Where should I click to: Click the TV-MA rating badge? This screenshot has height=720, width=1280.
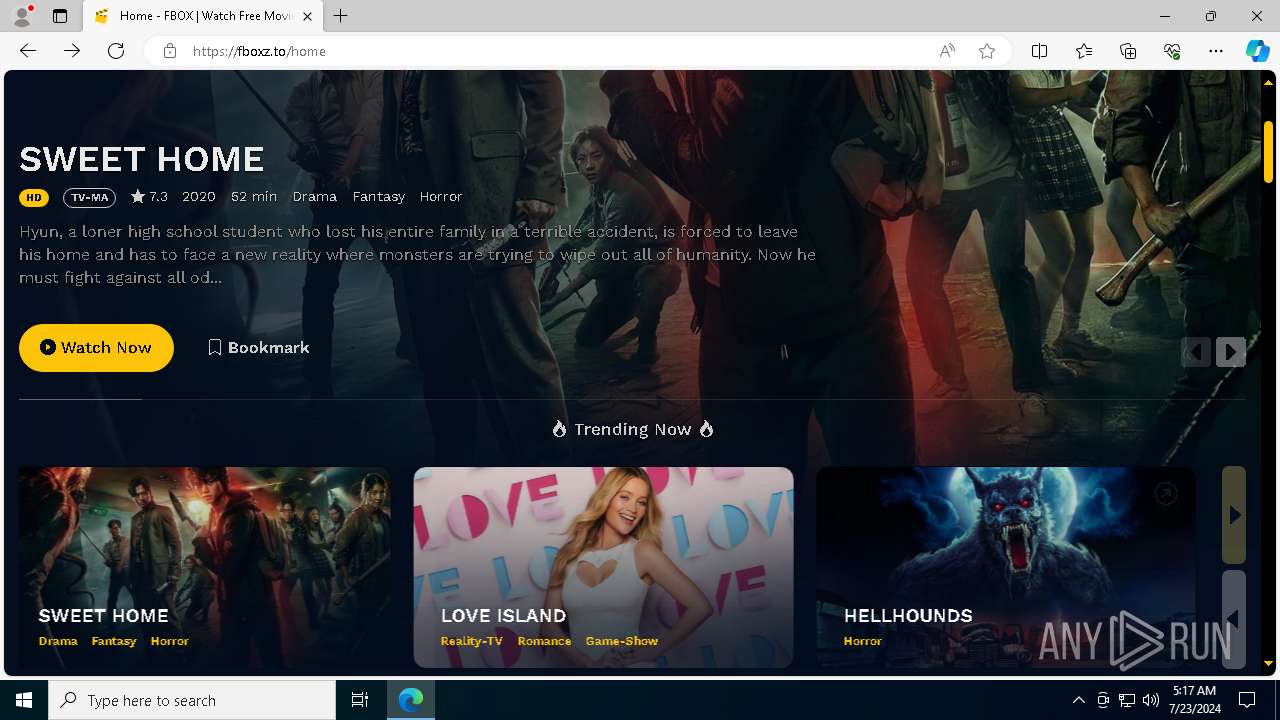89,197
